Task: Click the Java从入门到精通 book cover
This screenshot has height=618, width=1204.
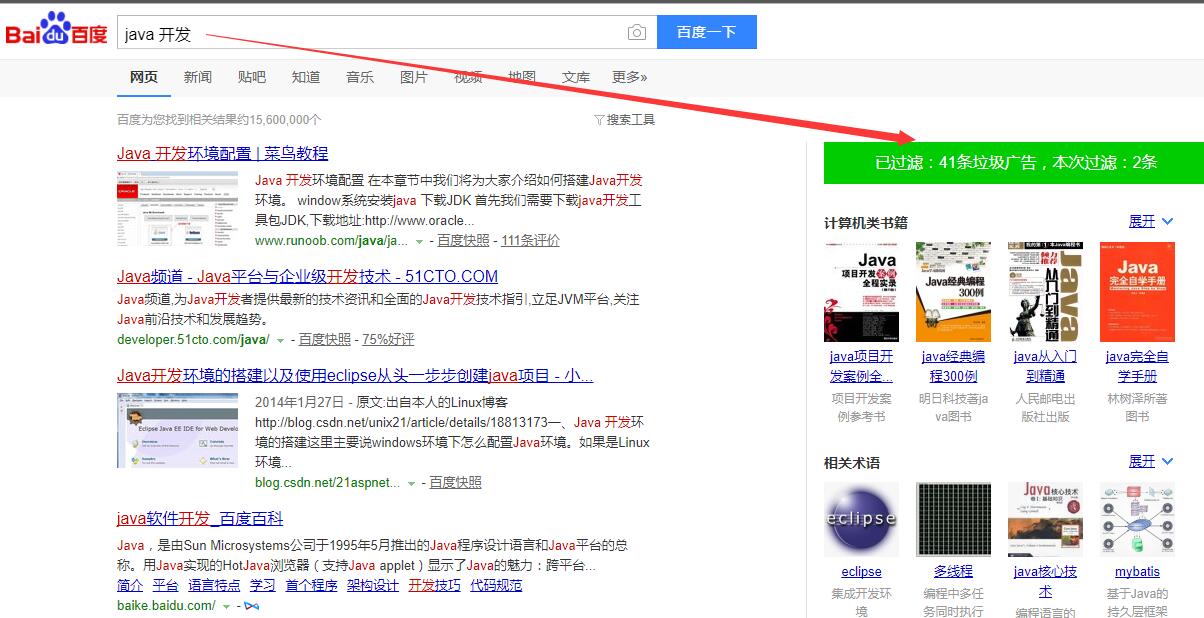Action: point(1045,292)
